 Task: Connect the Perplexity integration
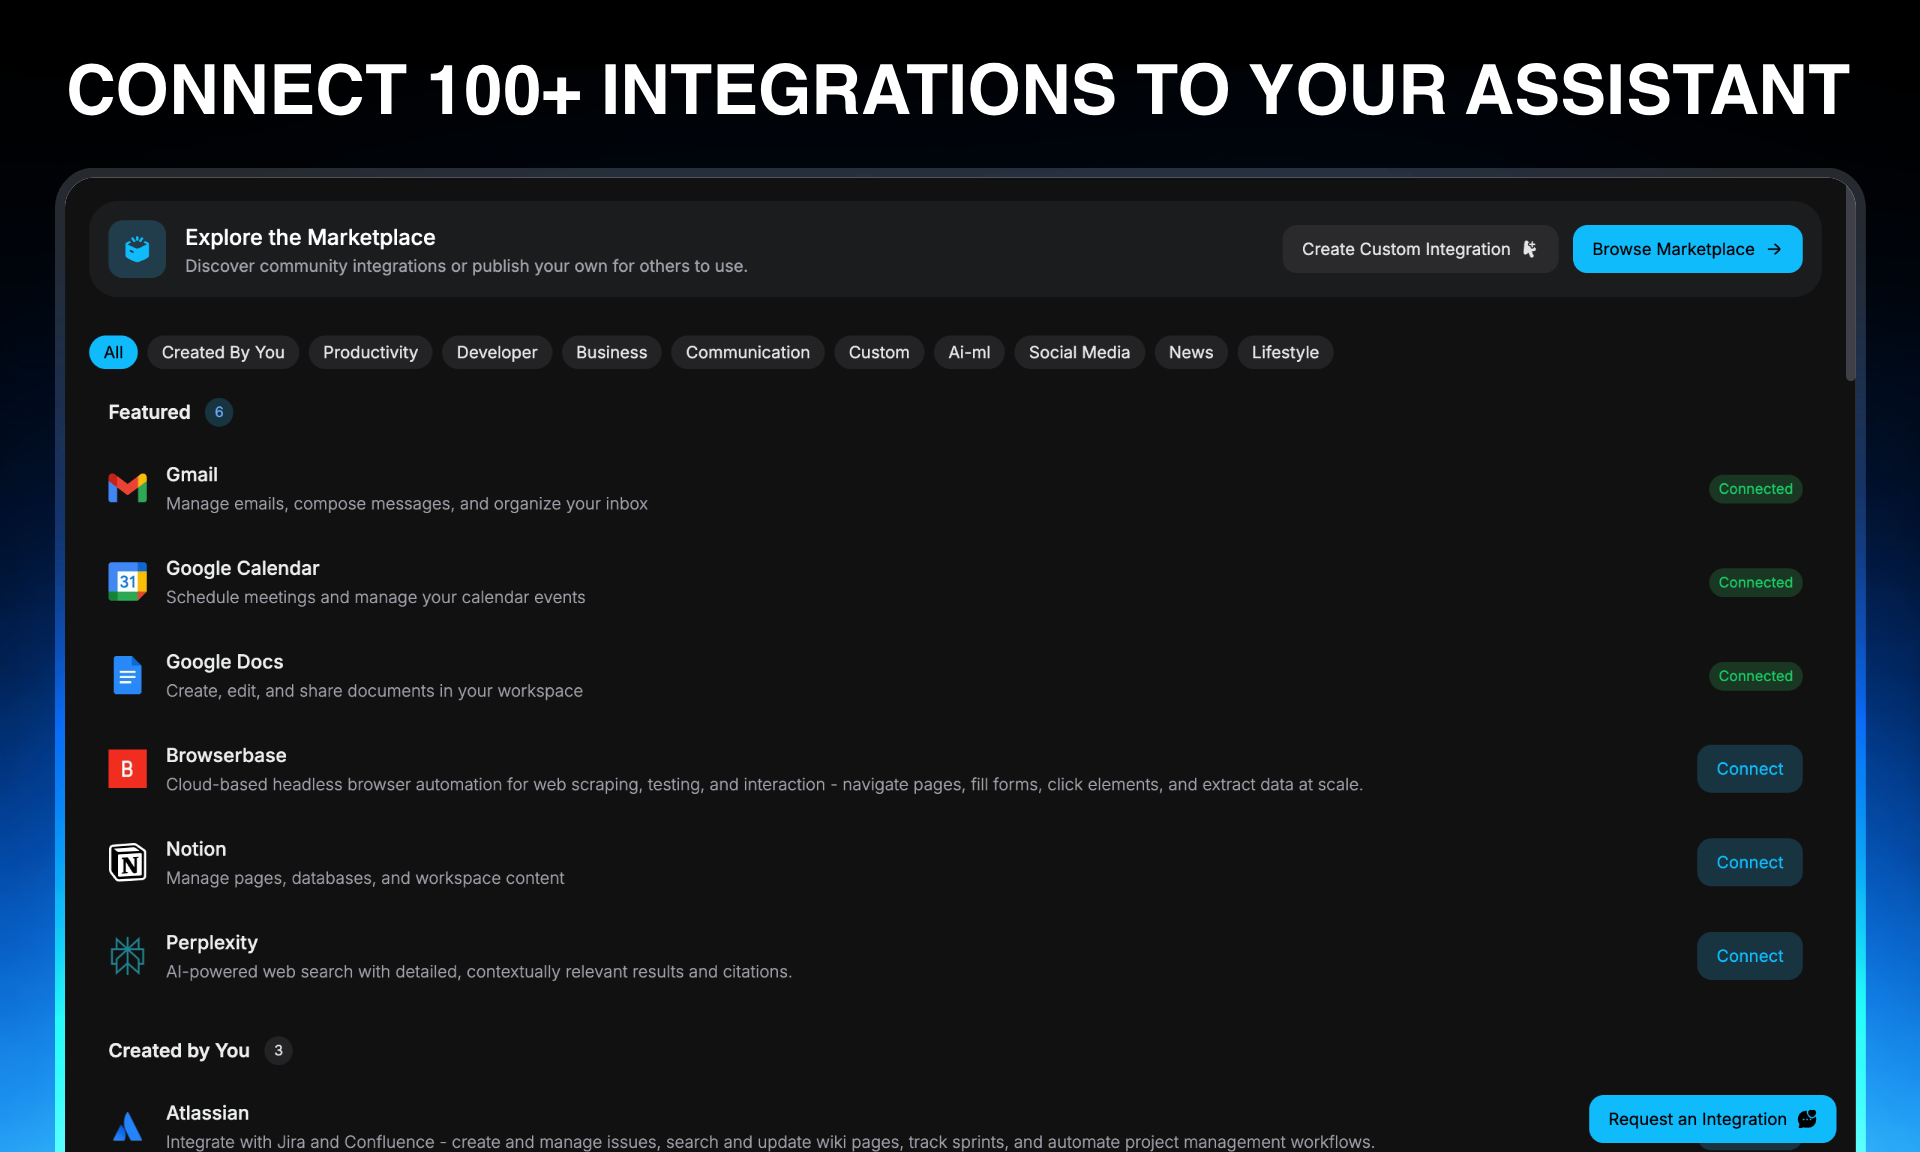click(1749, 956)
